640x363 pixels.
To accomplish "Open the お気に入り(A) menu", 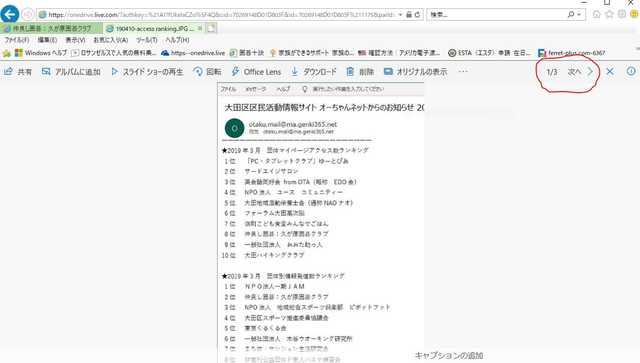I will tap(111, 40).
